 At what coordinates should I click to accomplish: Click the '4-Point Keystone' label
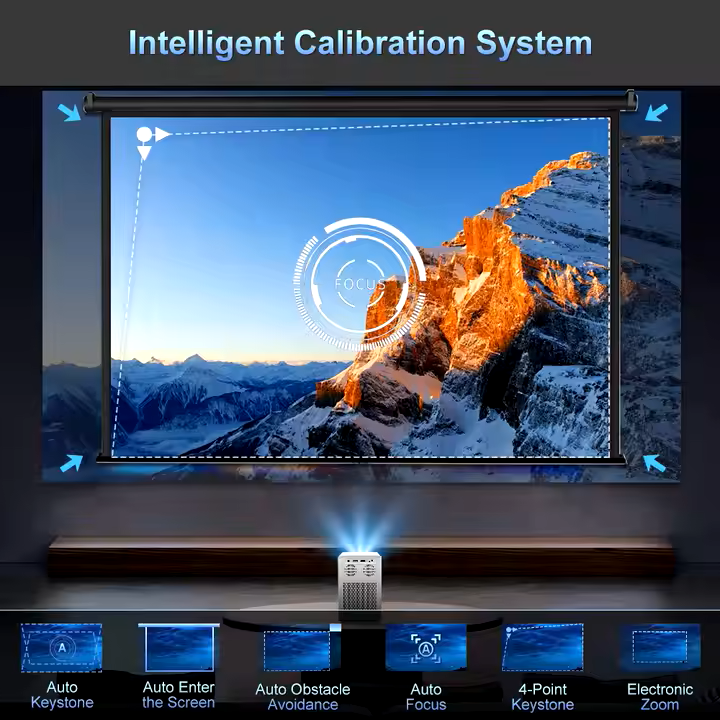[543, 697]
